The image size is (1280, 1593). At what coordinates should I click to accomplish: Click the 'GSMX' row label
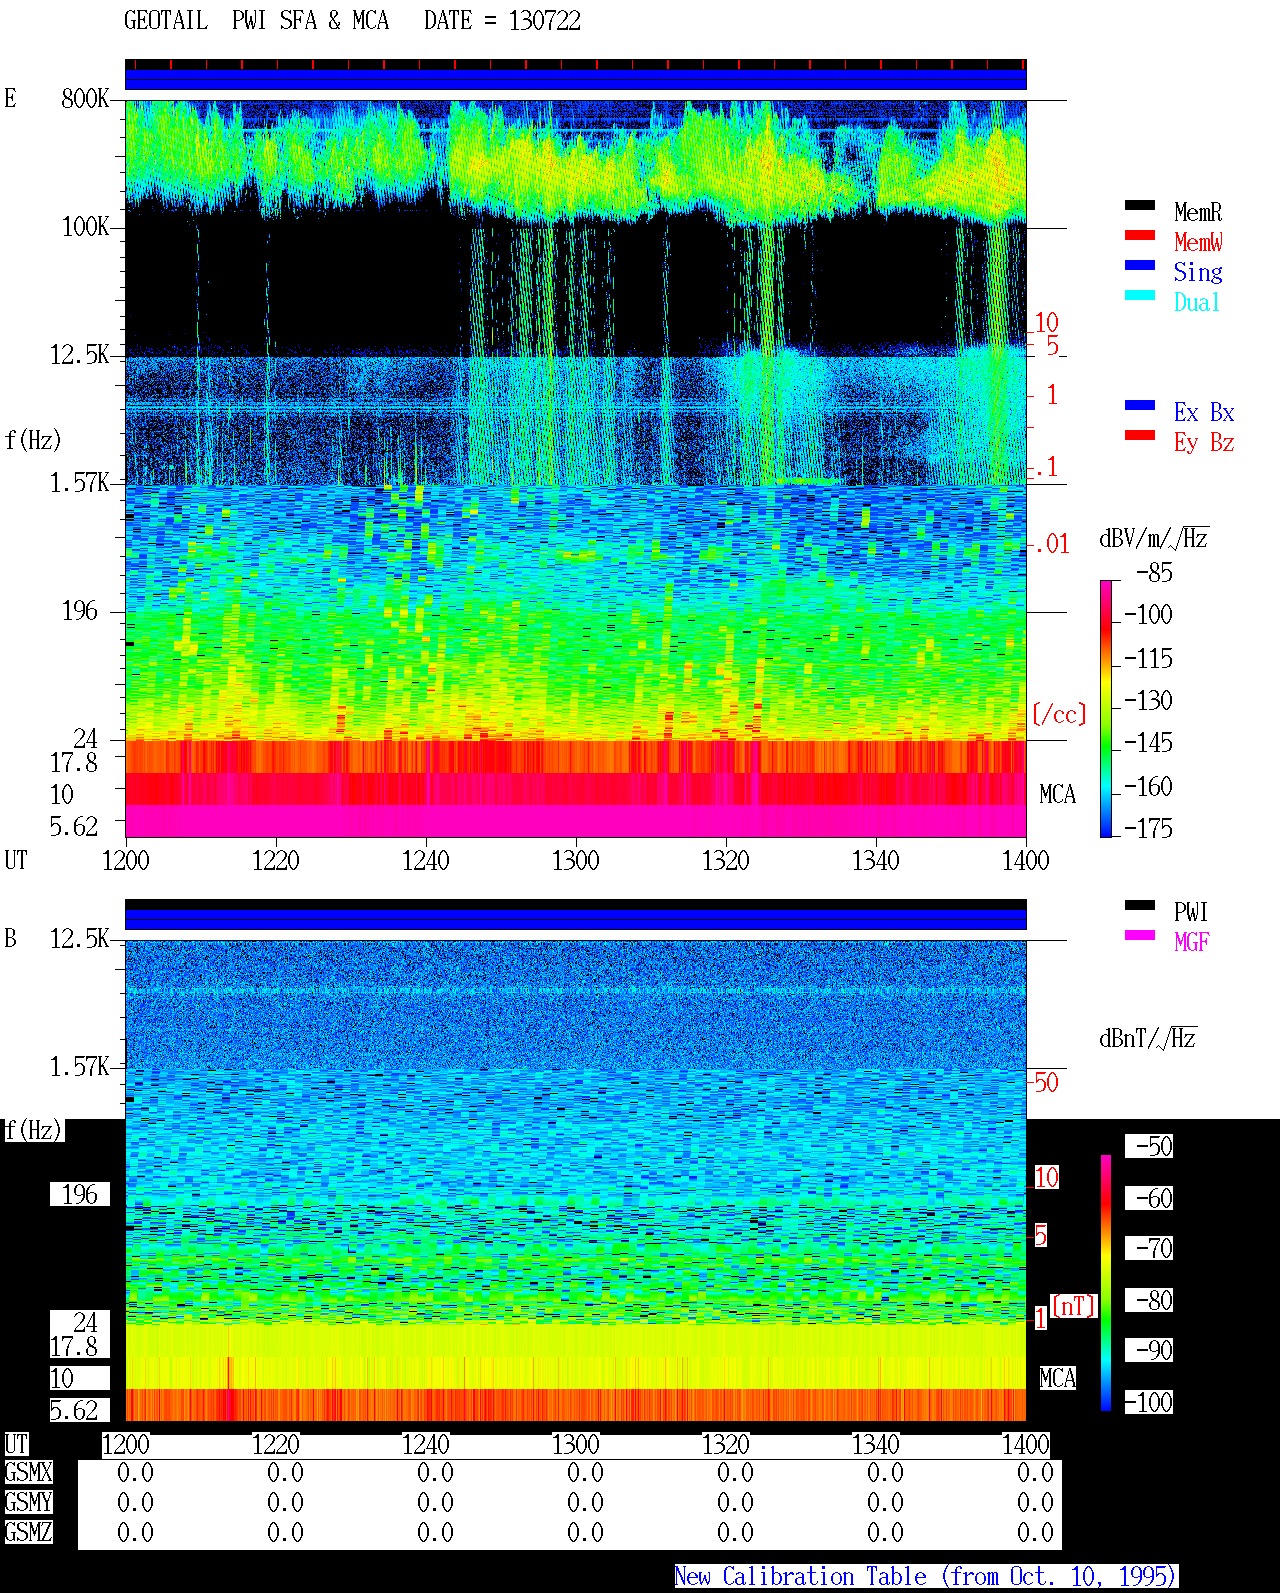click(28, 1472)
